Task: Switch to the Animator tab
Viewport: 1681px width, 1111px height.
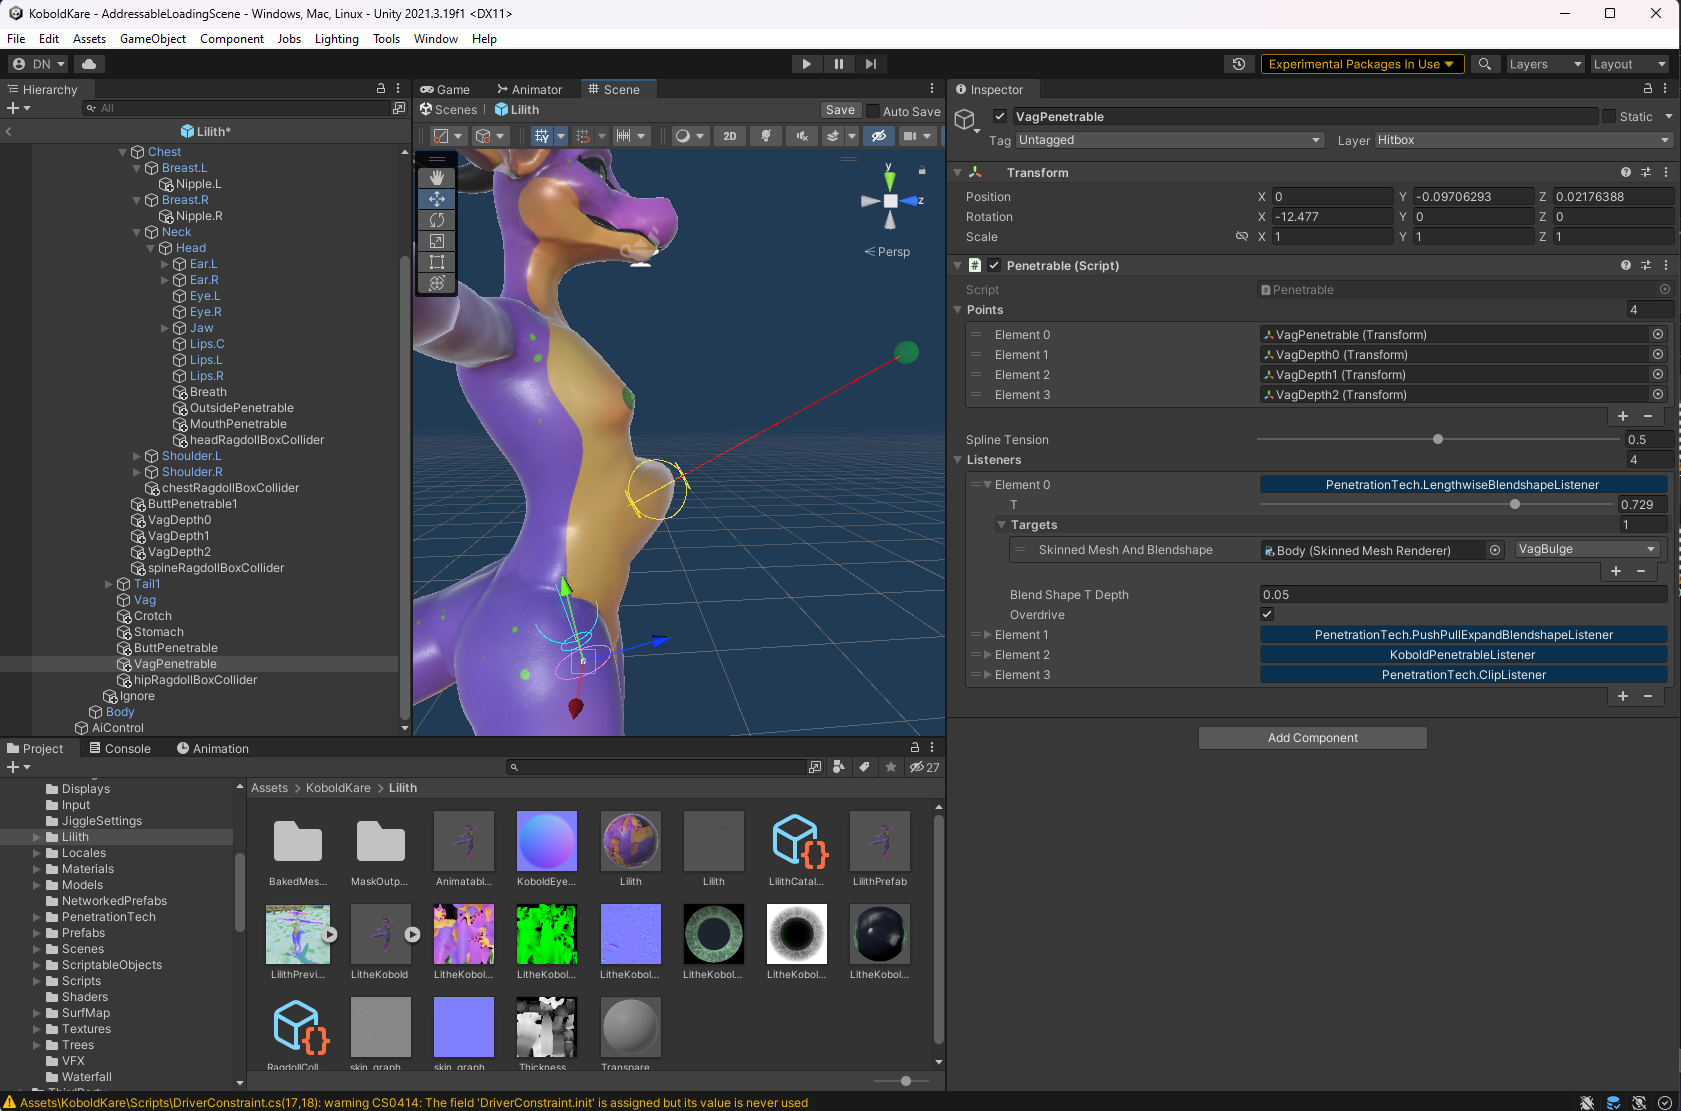Action: (530, 89)
